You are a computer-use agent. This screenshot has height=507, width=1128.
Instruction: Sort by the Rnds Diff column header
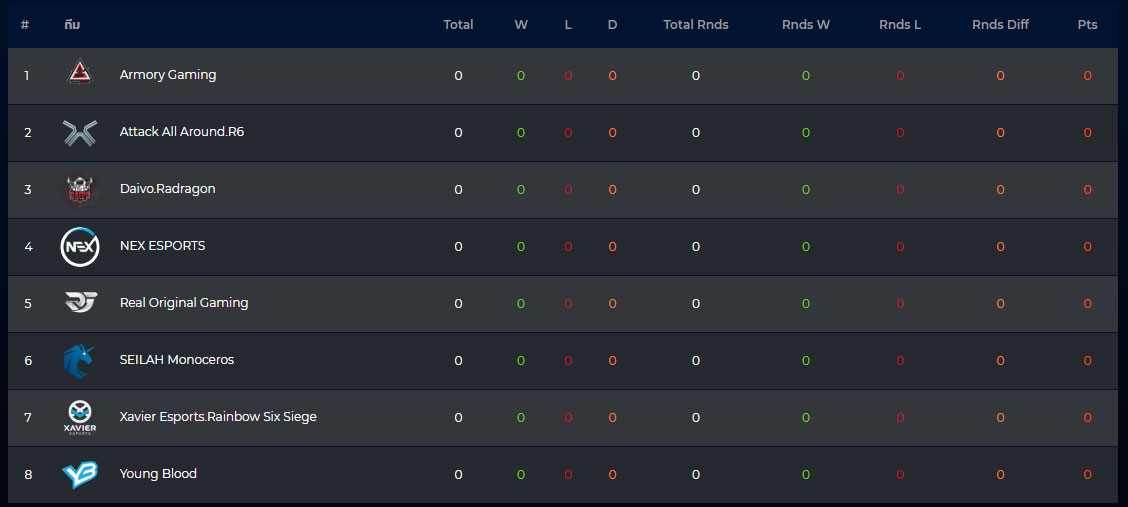(1000, 24)
